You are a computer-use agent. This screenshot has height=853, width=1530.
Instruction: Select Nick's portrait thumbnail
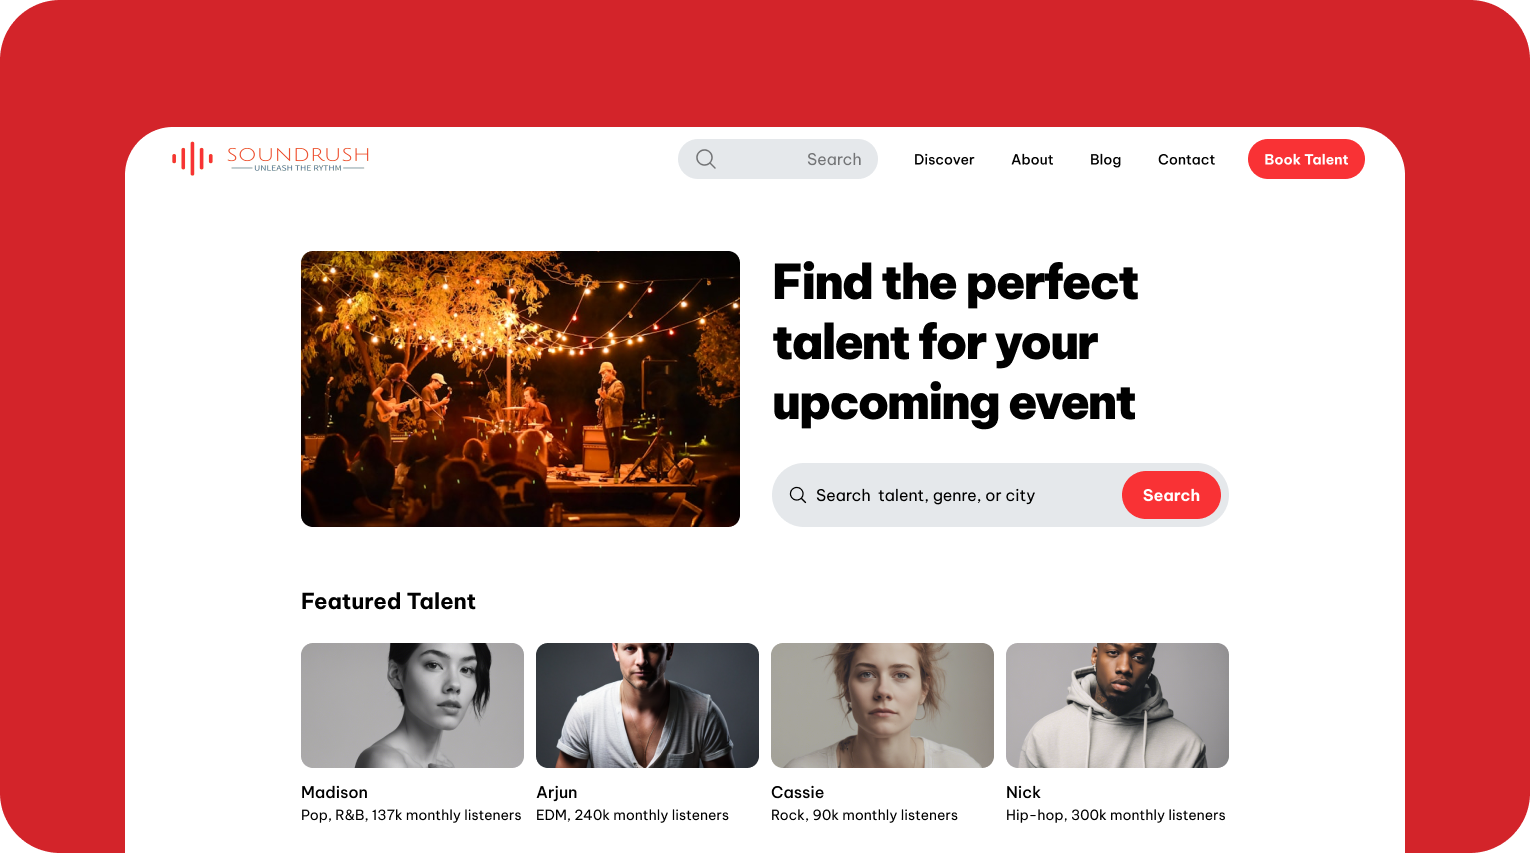[1117, 705]
